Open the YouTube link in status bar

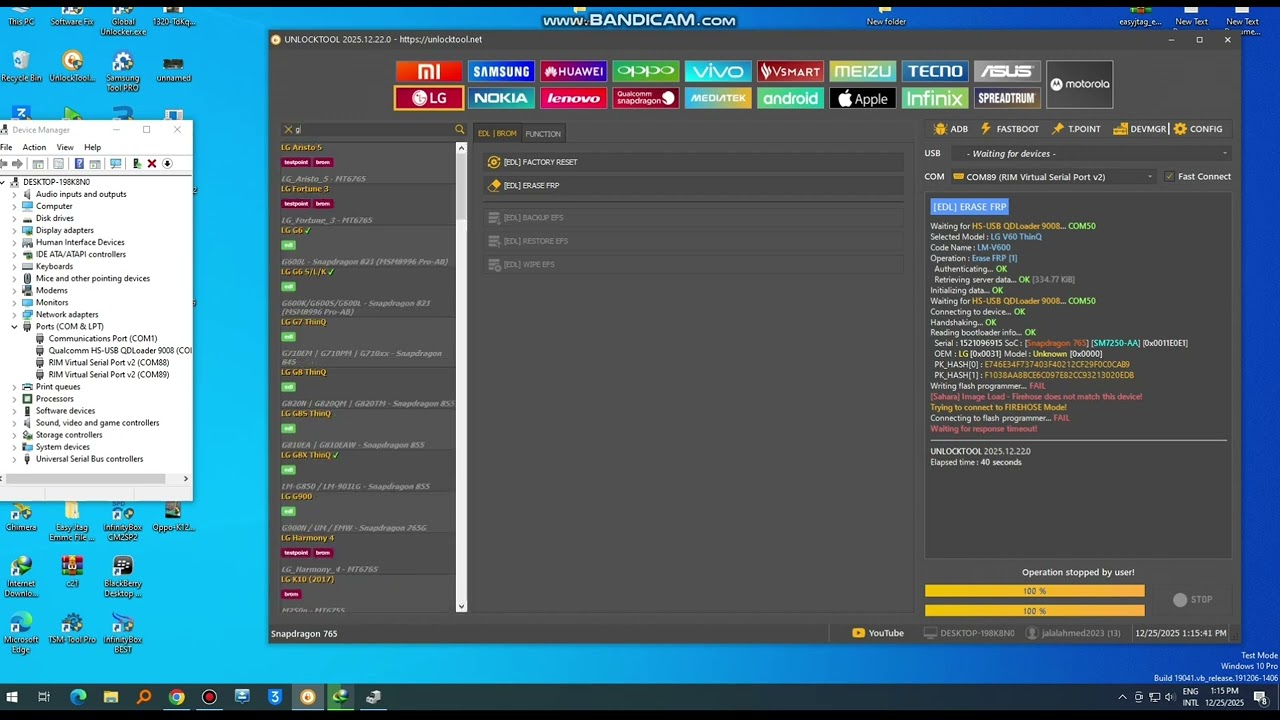(x=878, y=633)
